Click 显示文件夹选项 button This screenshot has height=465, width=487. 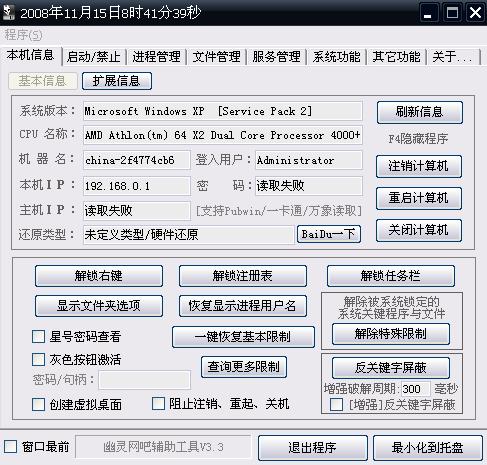coord(99,306)
